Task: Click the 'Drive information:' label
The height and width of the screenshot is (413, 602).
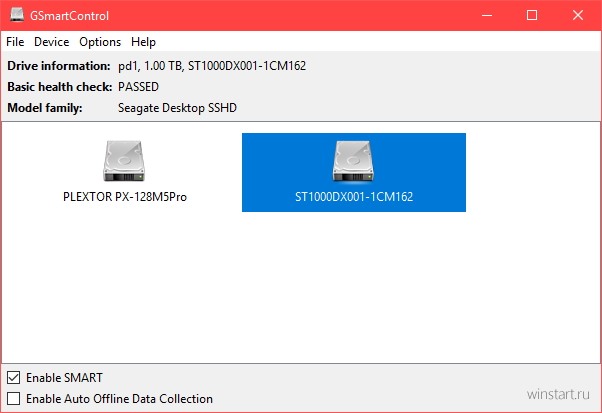Action: click(59, 66)
